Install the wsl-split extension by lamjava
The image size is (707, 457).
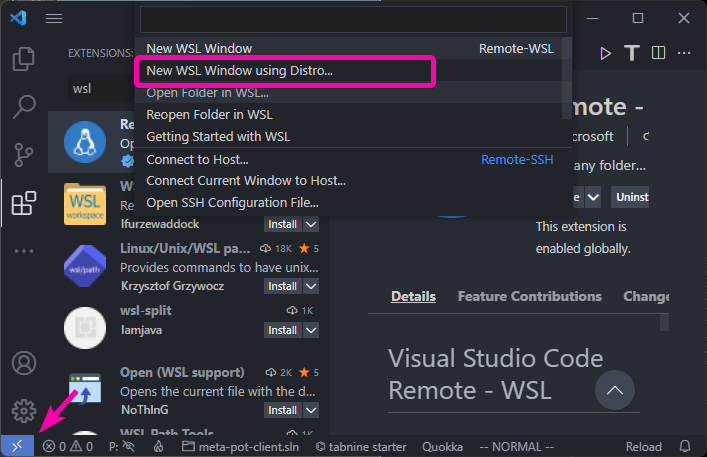pos(282,330)
